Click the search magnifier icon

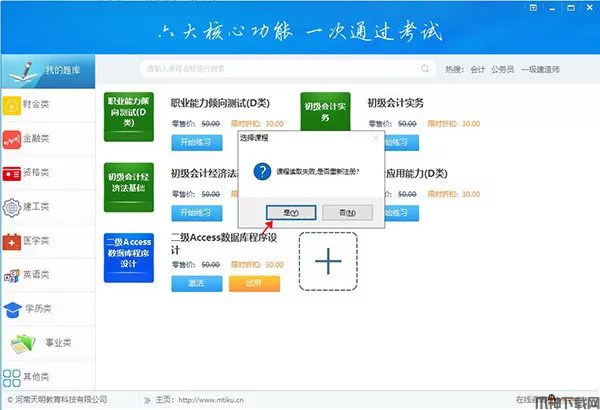click(x=425, y=69)
